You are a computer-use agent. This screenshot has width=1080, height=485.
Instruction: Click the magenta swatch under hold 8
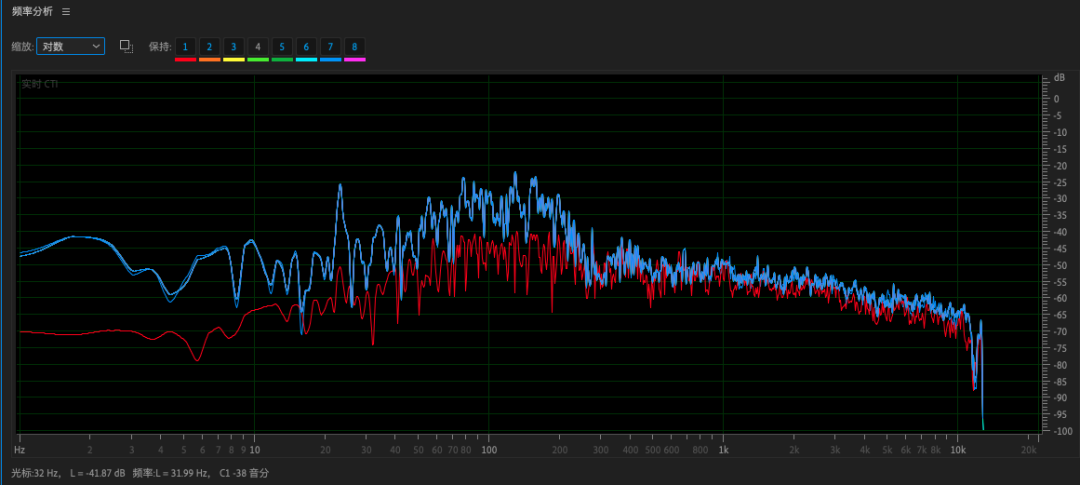355,60
